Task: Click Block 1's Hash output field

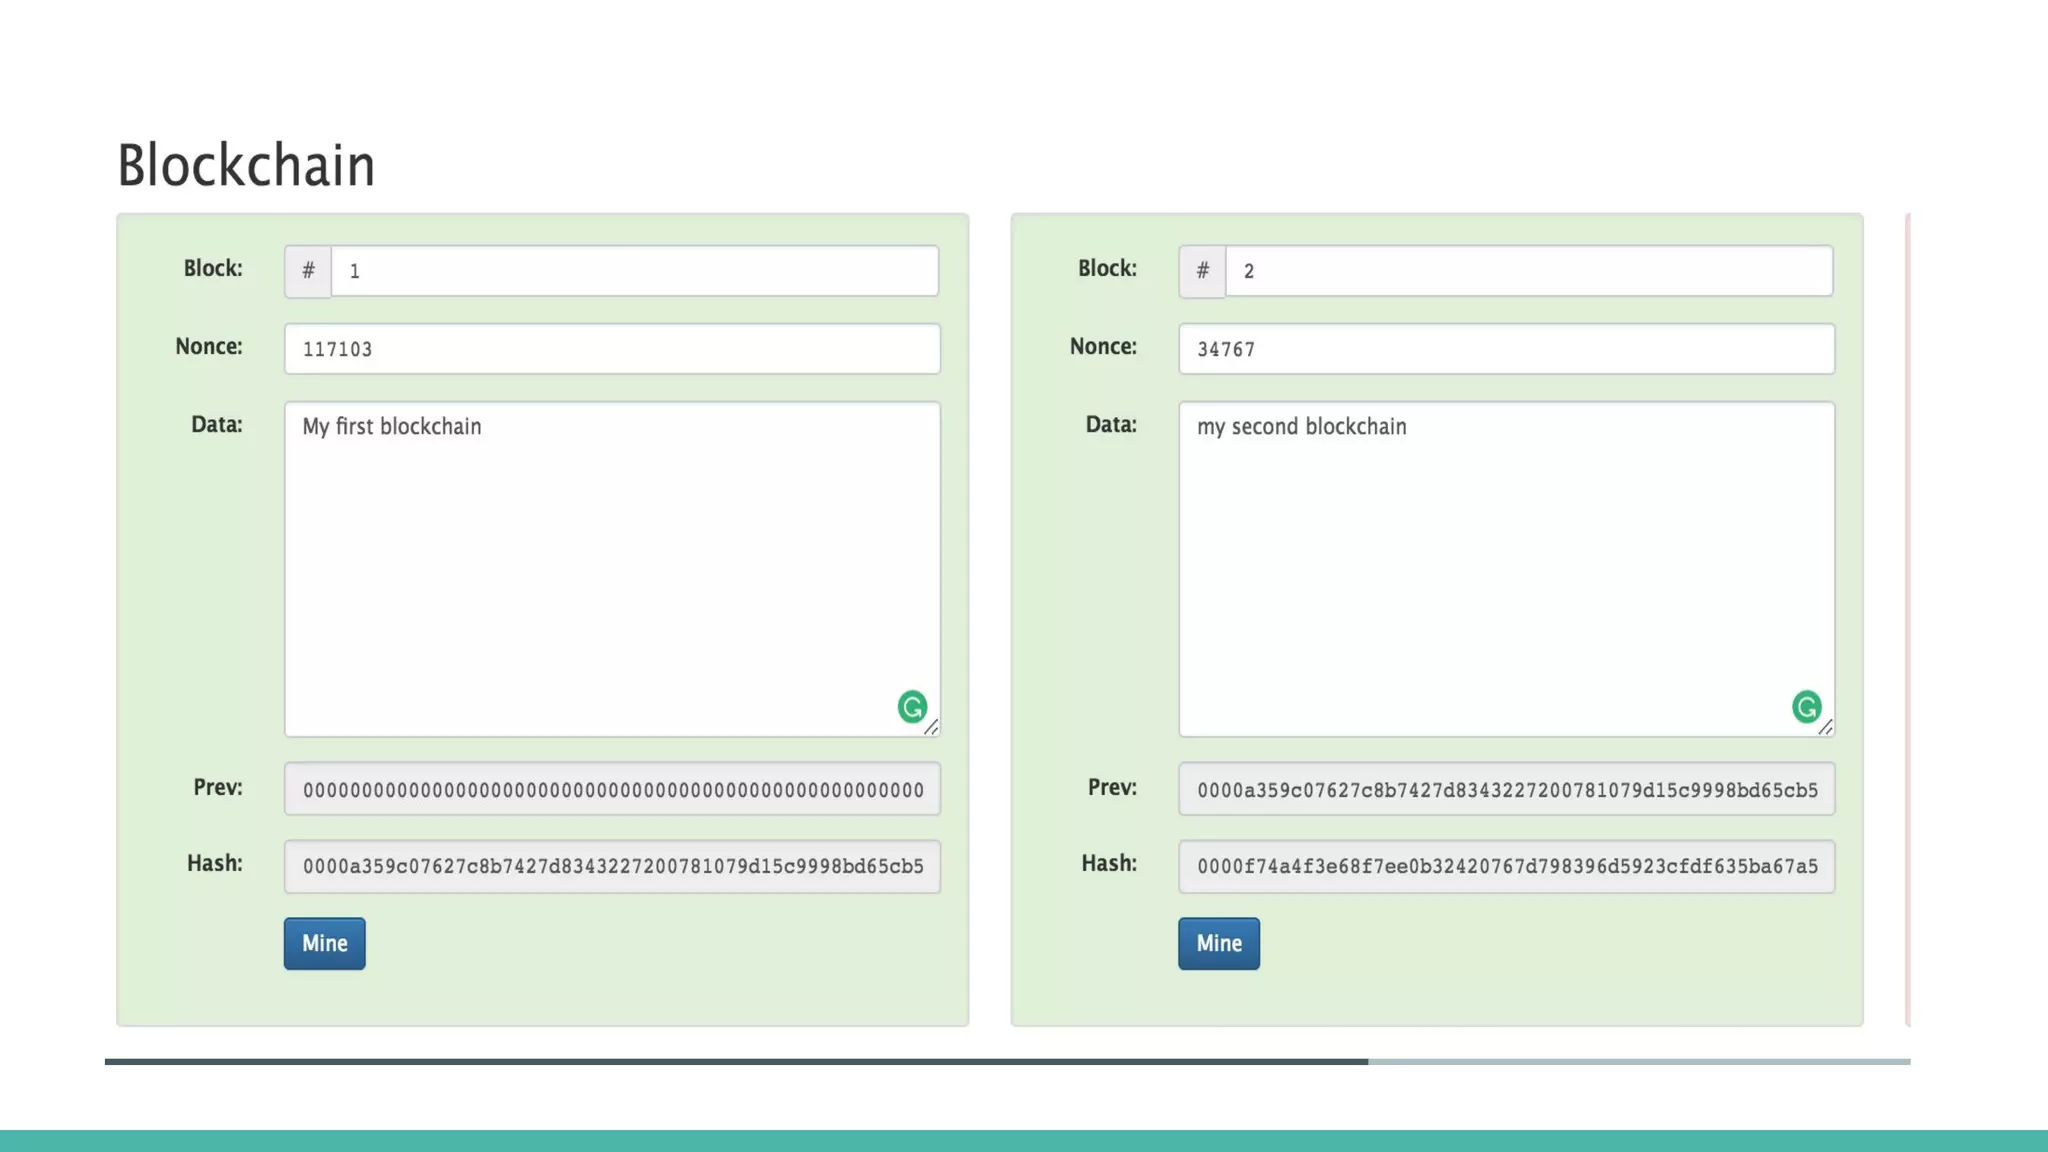Action: [x=612, y=867]
